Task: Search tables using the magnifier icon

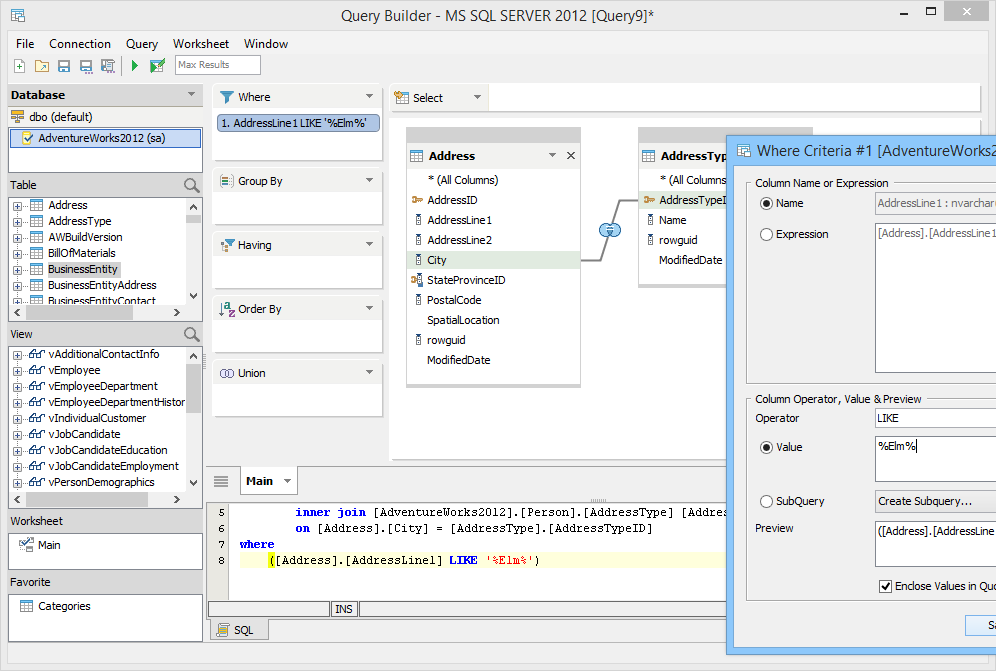Action: coord(191,186)
